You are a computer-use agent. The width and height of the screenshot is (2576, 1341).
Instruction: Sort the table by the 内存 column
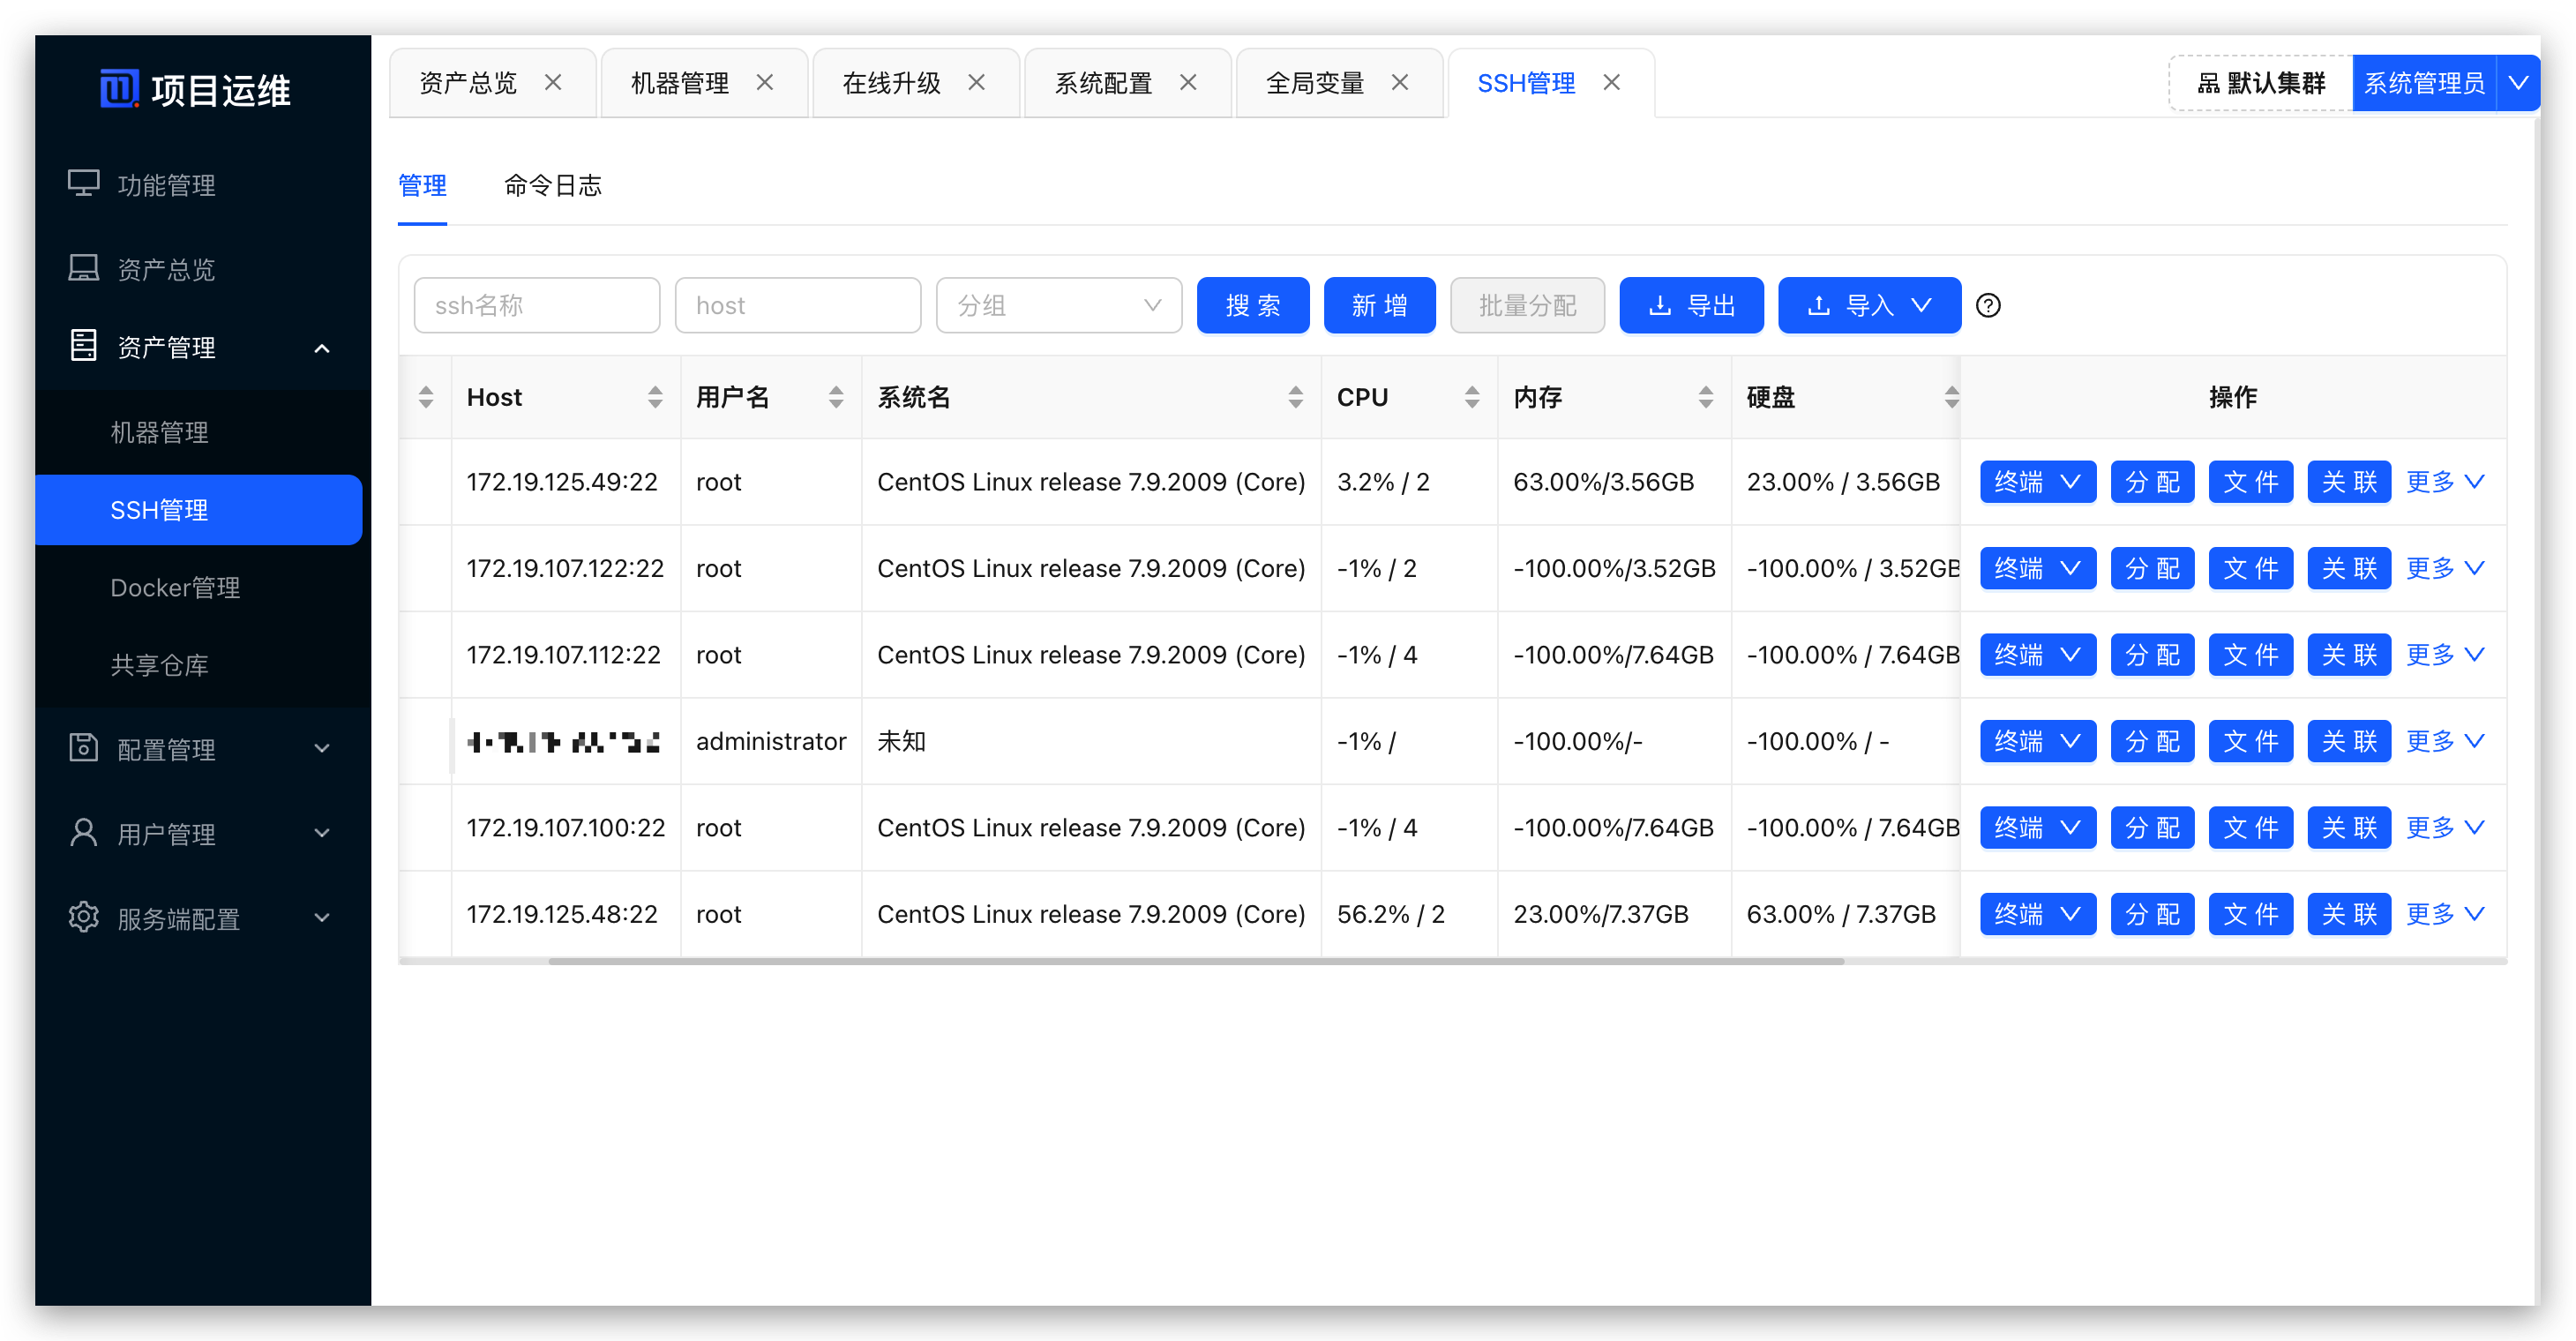point(1705,397)
